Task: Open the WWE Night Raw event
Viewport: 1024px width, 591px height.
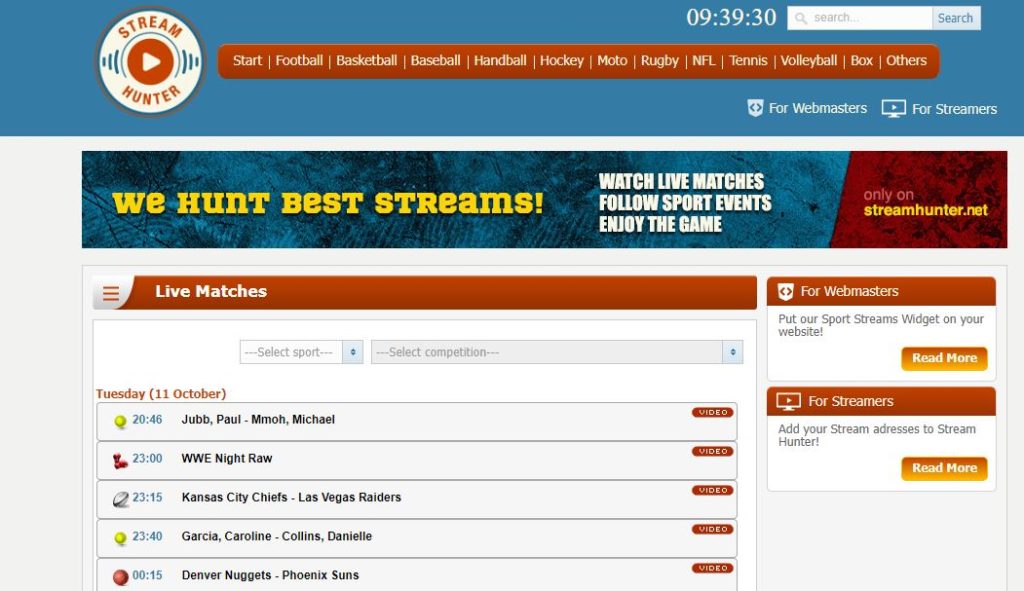Action: [227, 458]
